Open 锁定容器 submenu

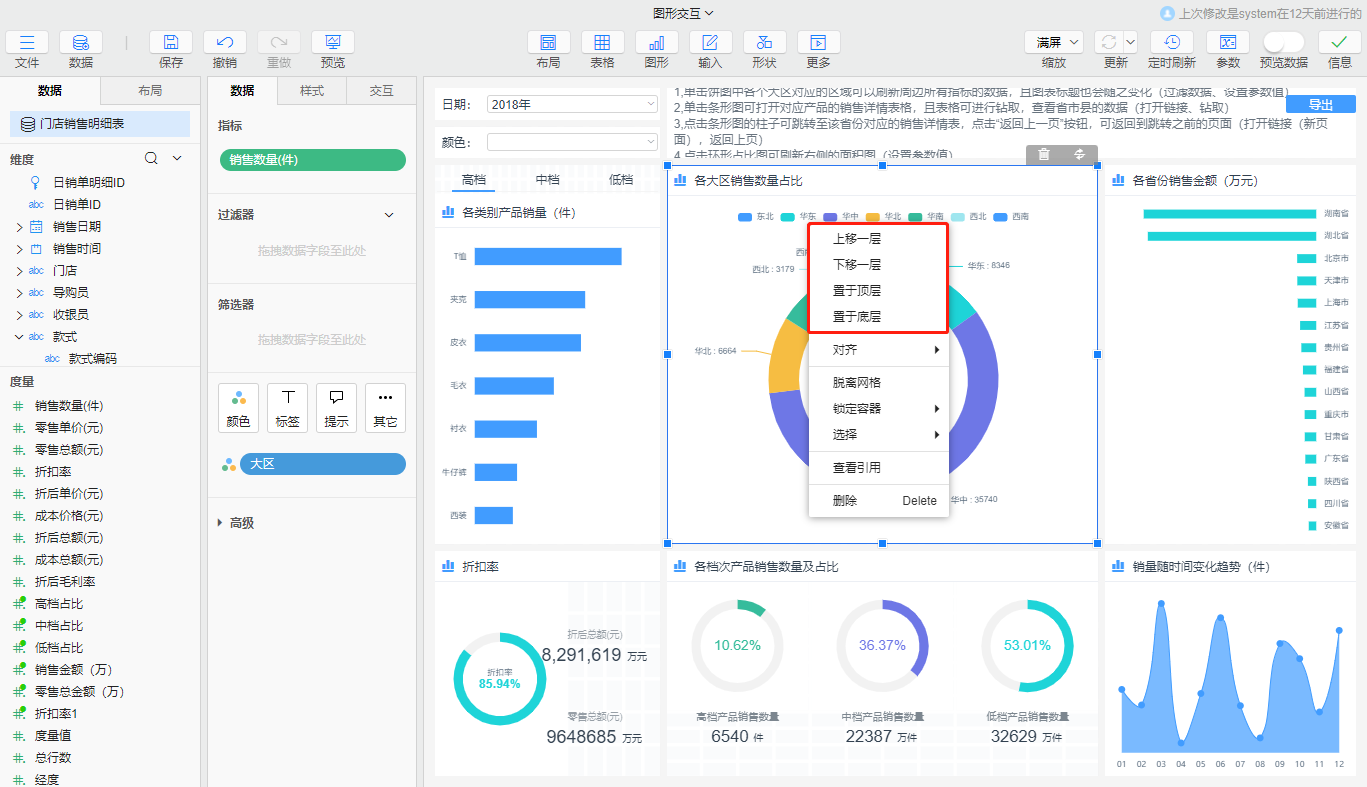(878, 409)
